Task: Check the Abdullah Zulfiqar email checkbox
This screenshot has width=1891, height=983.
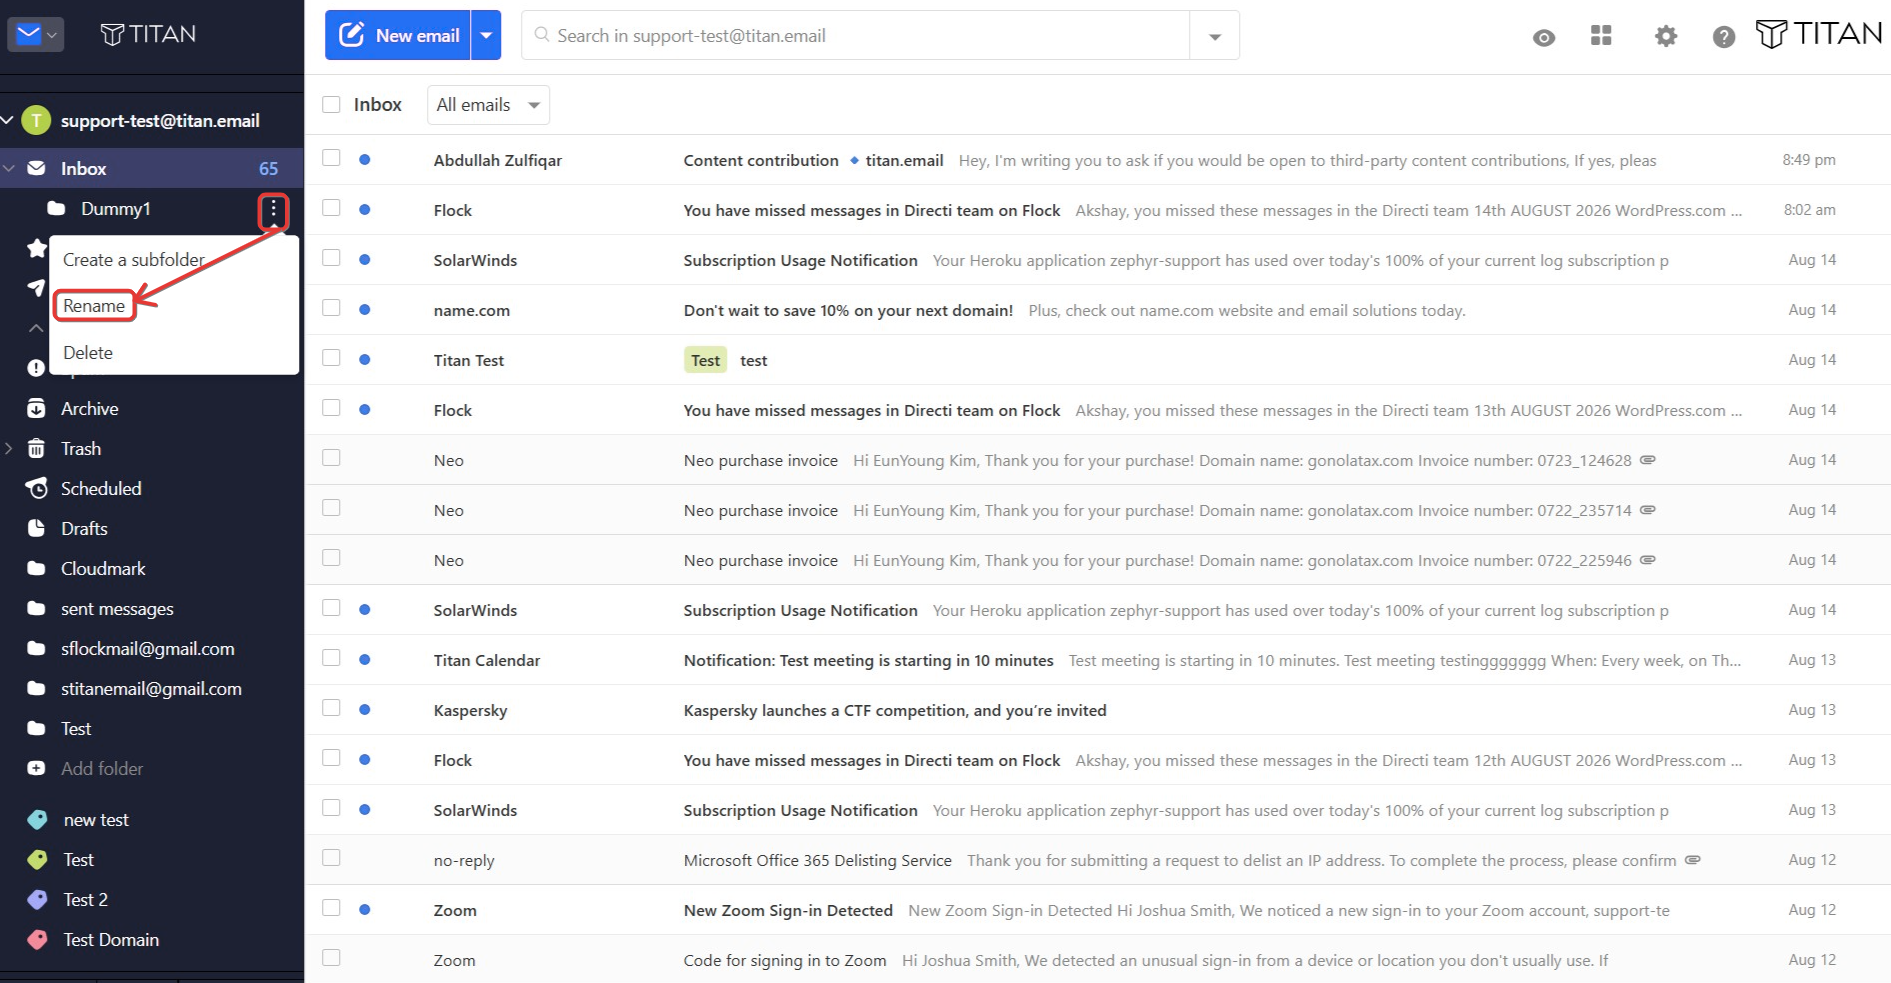Action: 332,158
